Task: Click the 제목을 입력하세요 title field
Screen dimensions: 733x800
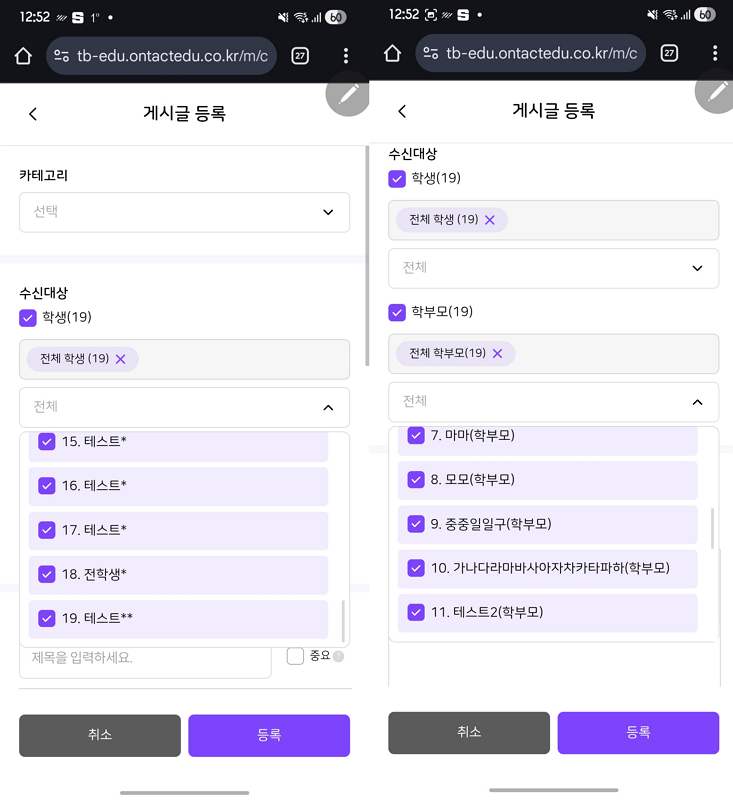Action: point(145,659)
